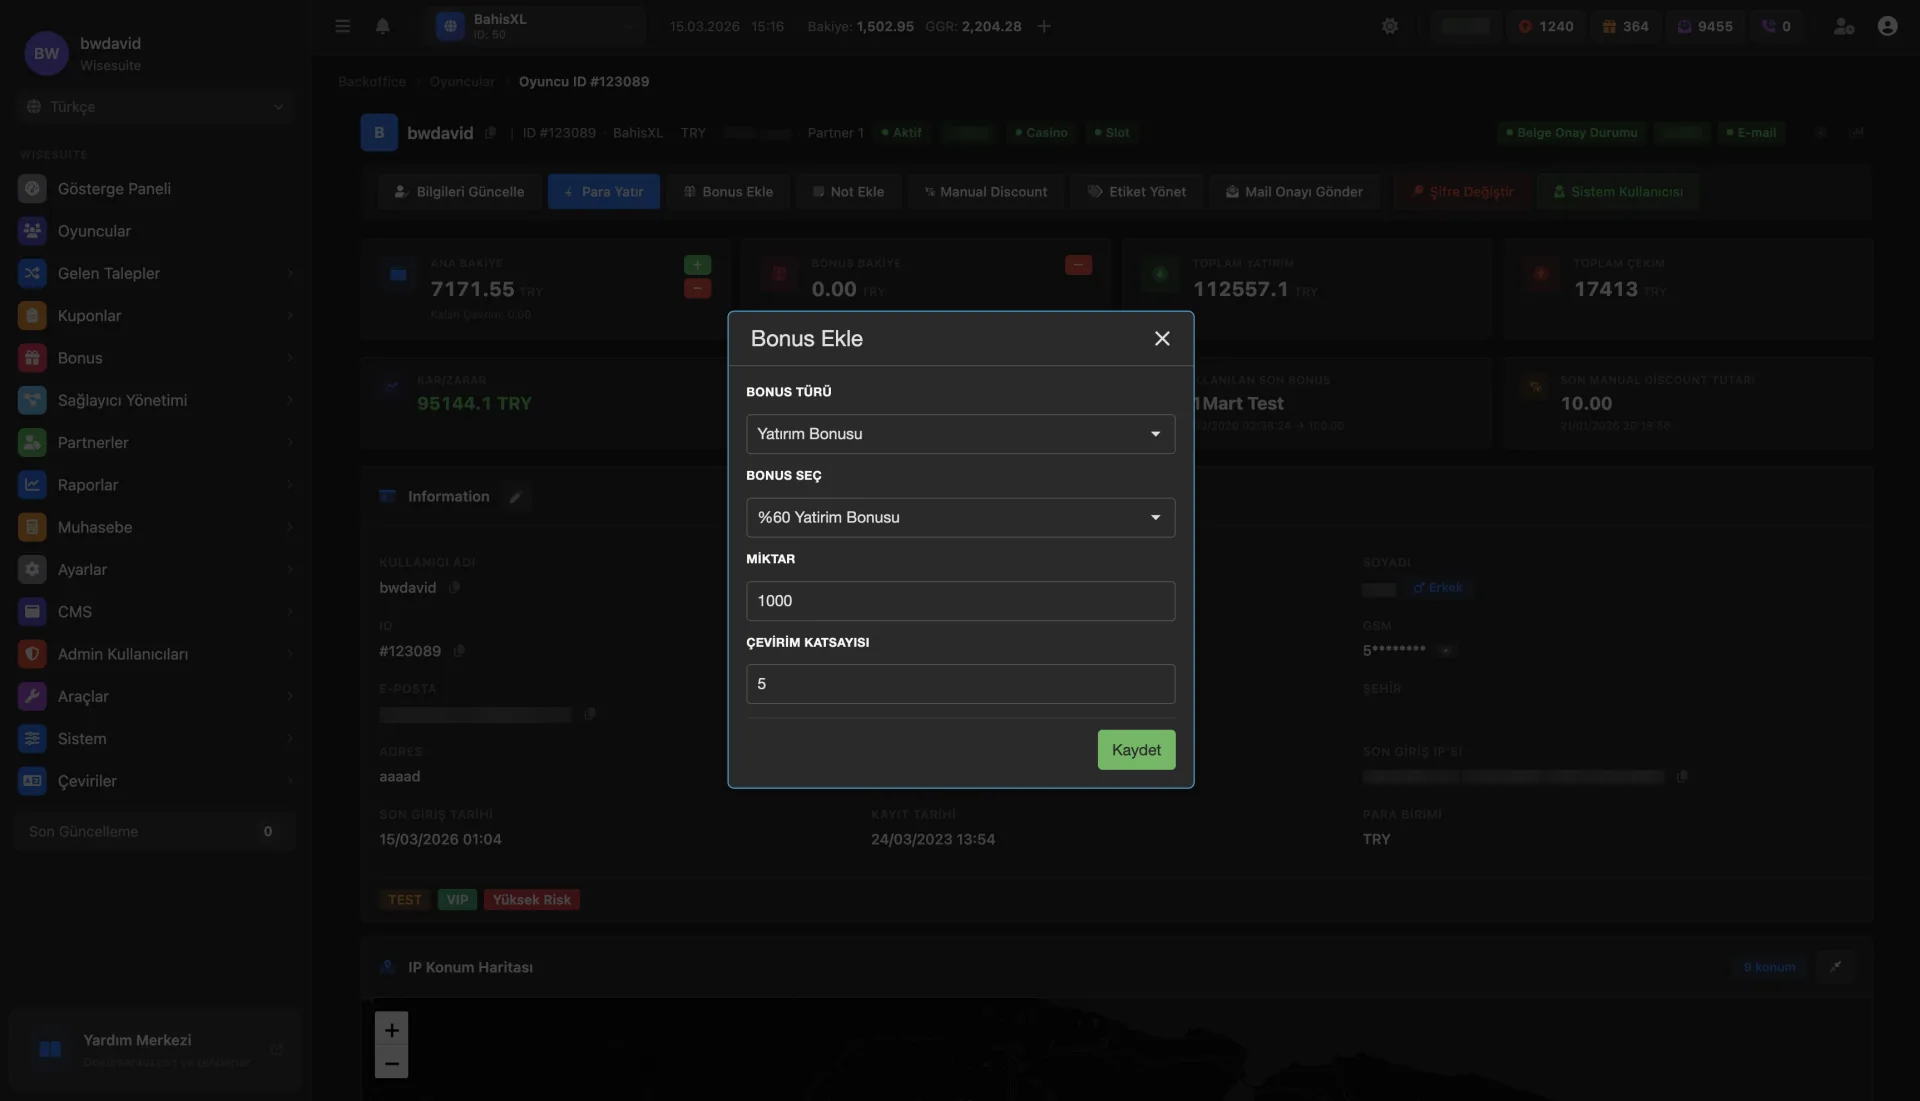Click the Kaydet button
The image size is (1920, 1101).
(x=1136, y=750)
